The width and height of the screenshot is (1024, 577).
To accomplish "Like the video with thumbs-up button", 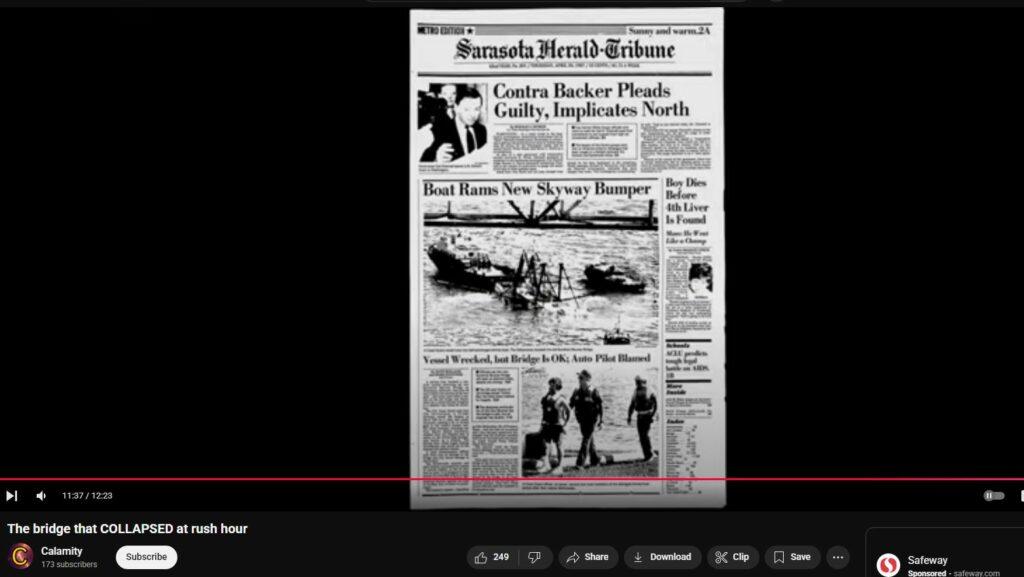I will pyautogui.click(x=493, y=557).
